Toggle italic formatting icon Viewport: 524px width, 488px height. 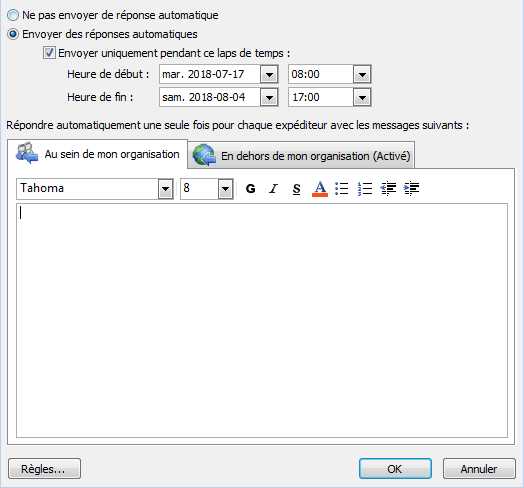[273, 189]
